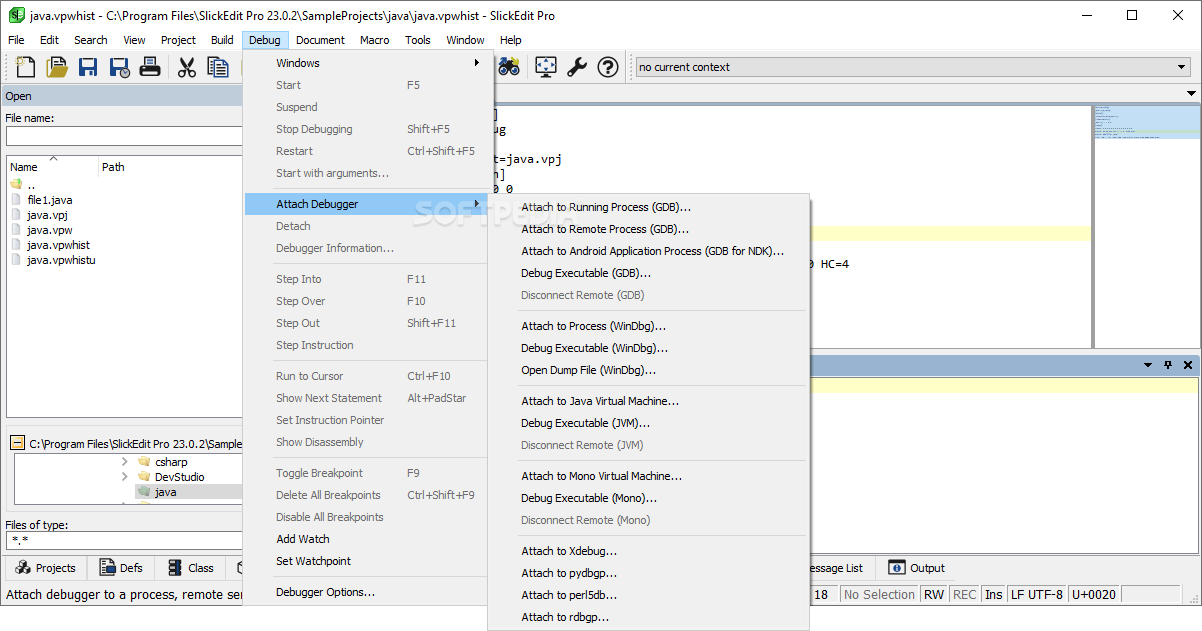Open the File menu
Image resolution: width=1202 pixels, height=631 pixels.
16,40
